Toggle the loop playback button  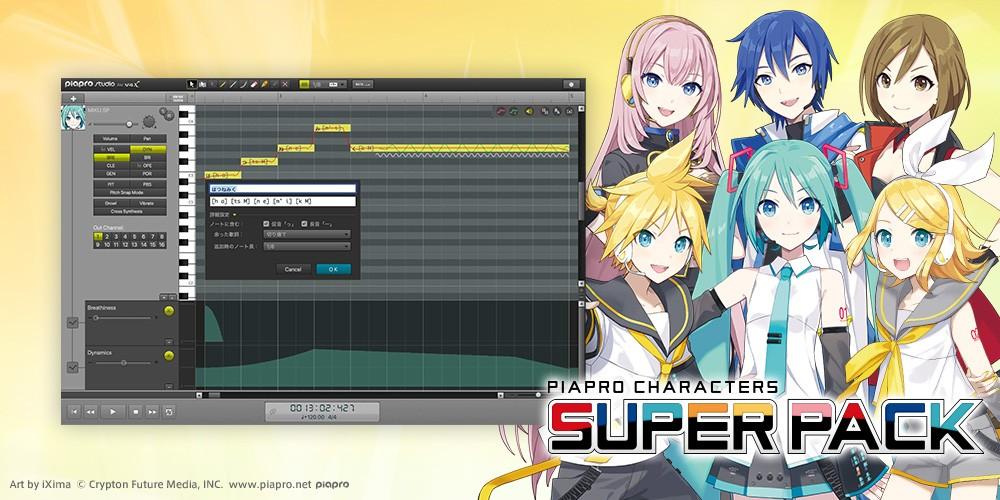169,411
